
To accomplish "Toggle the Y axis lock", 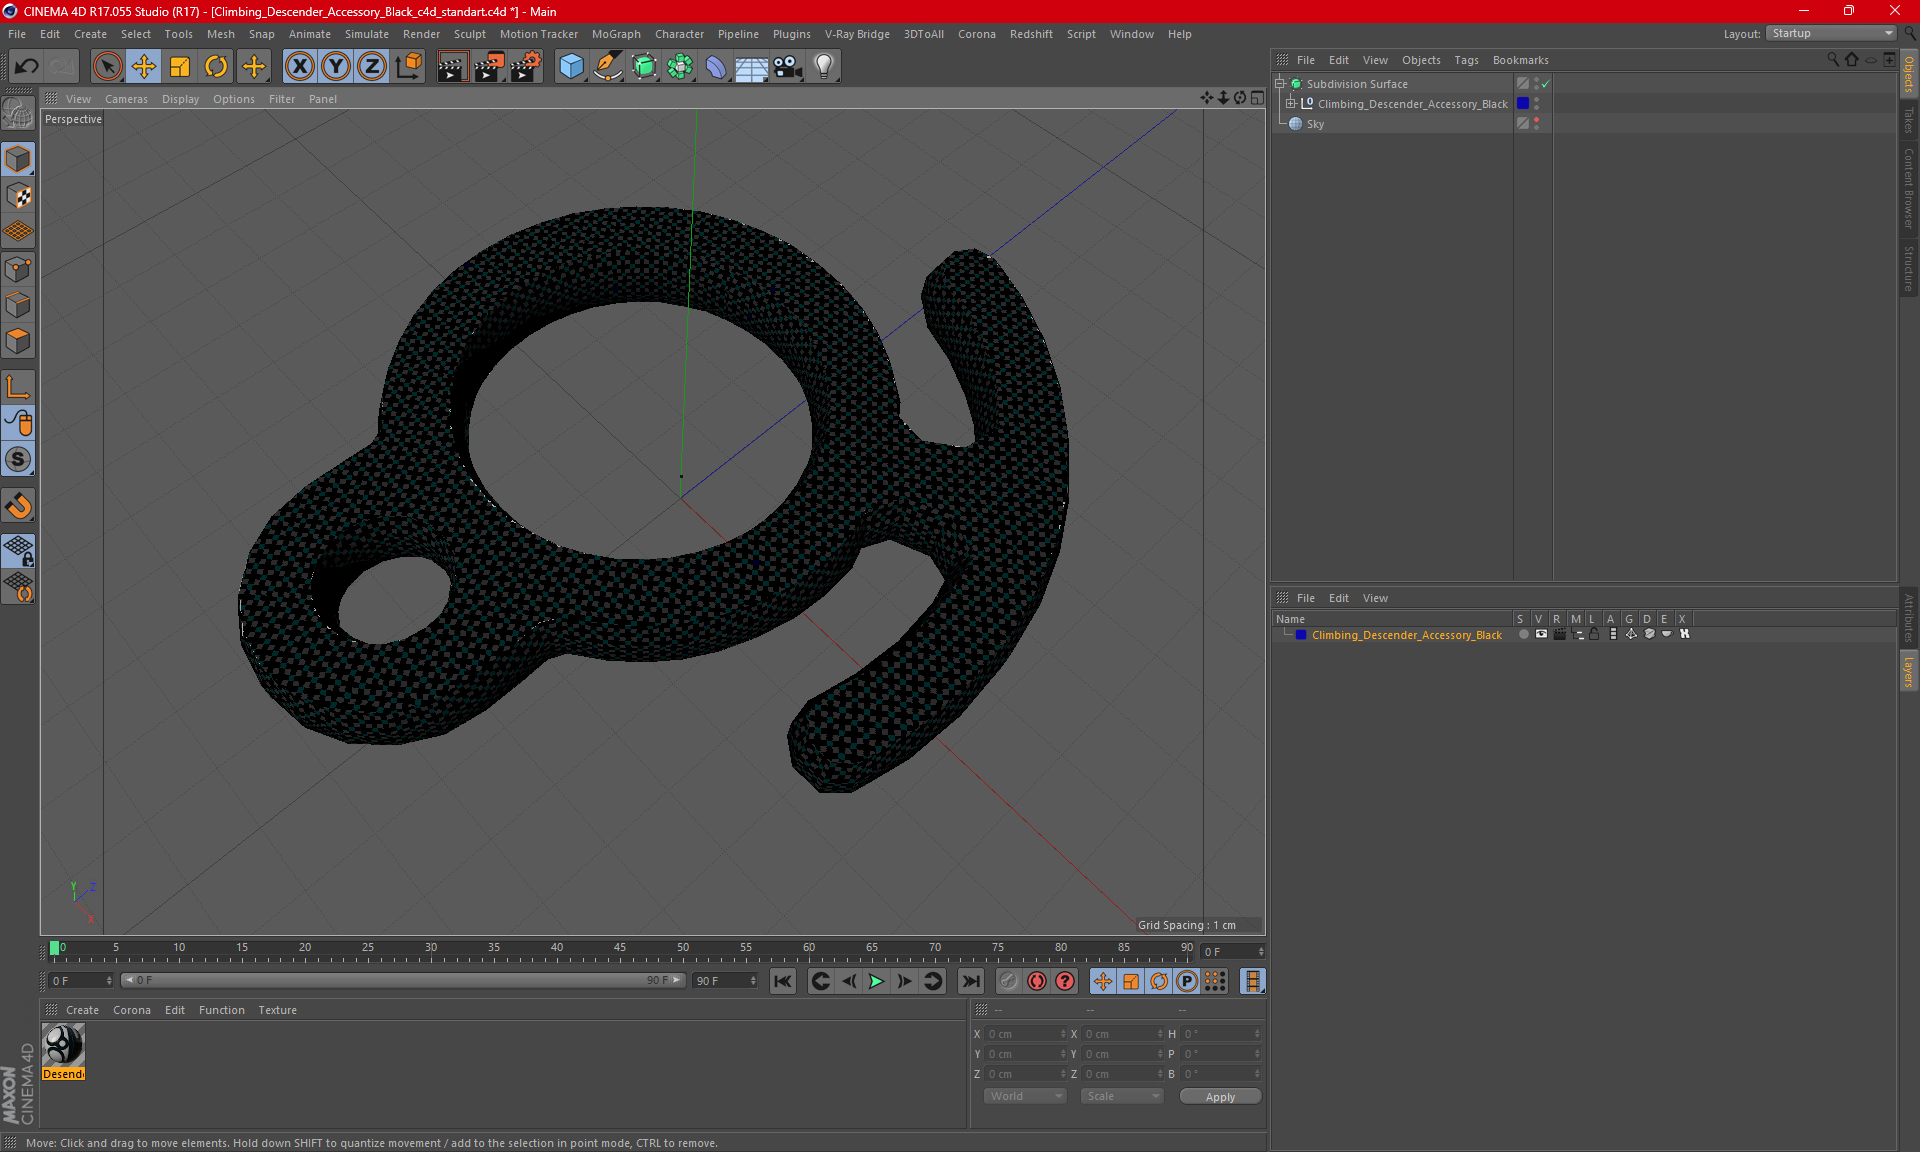I will (336, 67).
